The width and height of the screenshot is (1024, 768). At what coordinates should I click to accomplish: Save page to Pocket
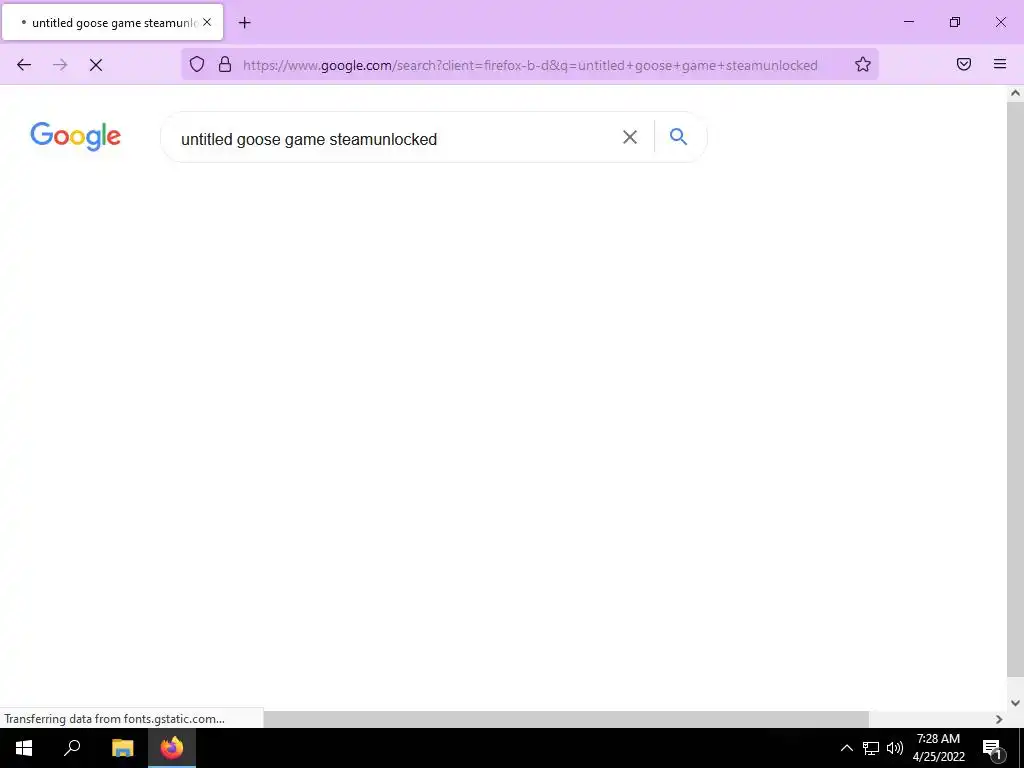[x=964, y=64]
